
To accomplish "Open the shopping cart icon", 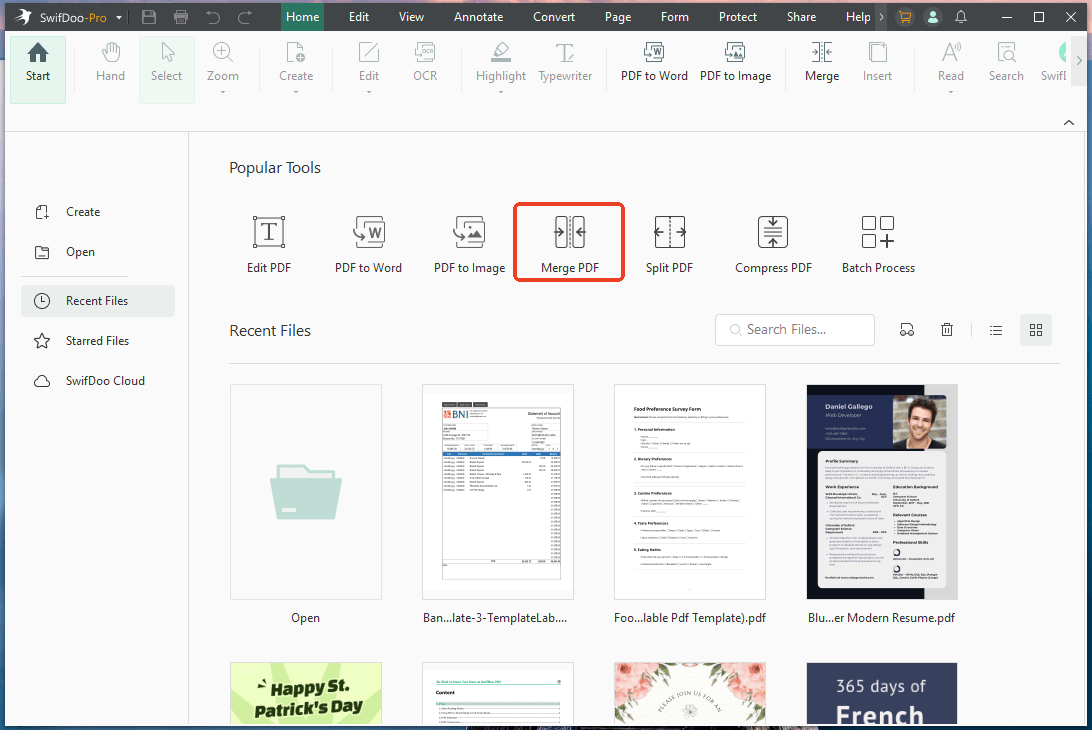I will (905, 17).
